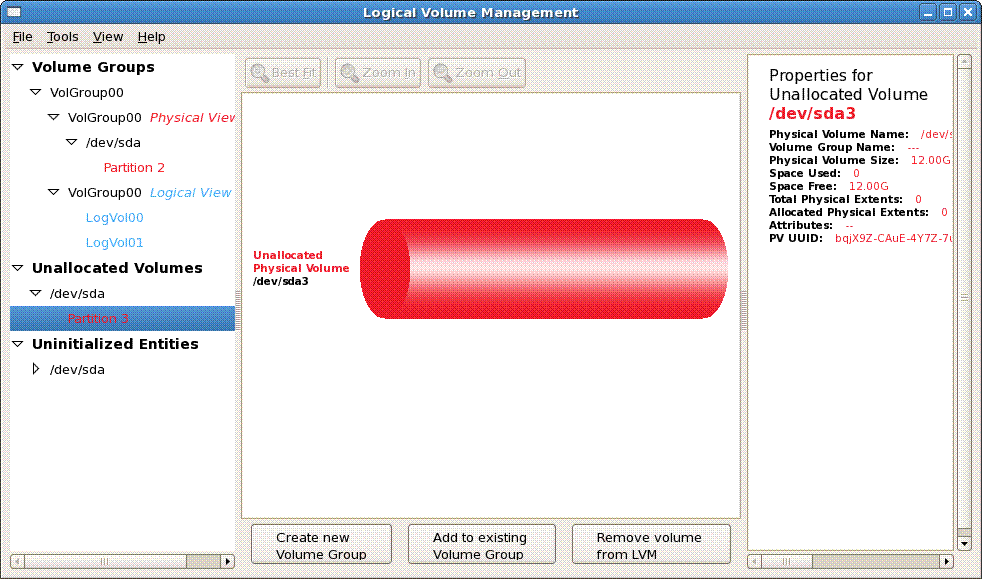Click the Best Fit magnifier toolbar button
The image size is (982, 579).
click(x=285, y=73)
